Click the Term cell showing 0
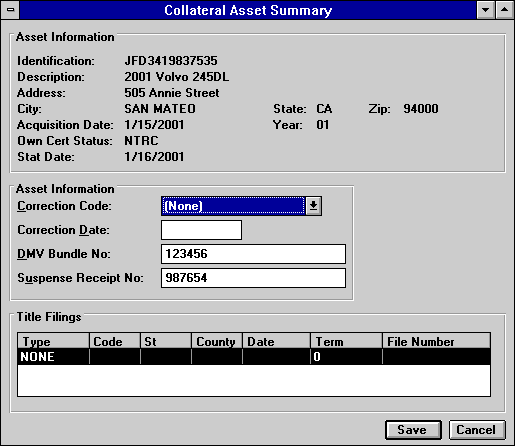 tap(346, 357)
